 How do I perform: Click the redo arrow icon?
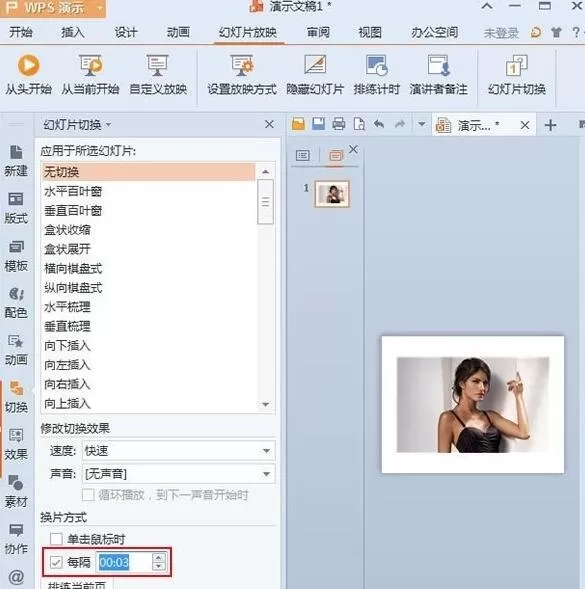400,124
